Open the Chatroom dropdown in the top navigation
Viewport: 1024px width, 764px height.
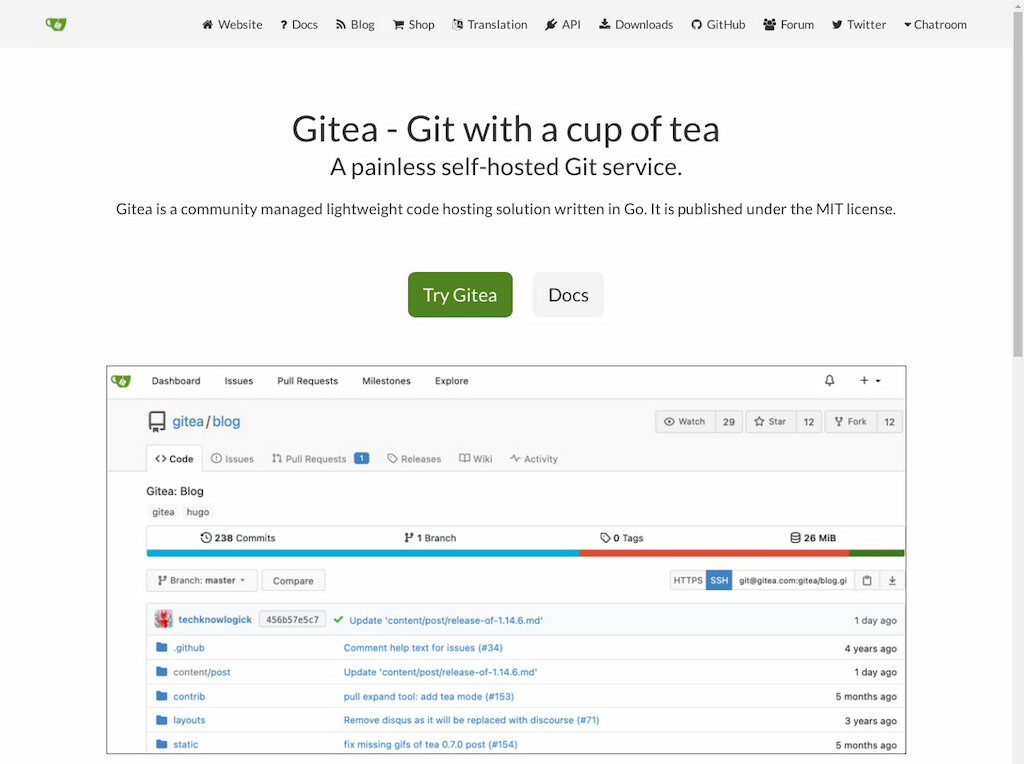pos(935,24)
